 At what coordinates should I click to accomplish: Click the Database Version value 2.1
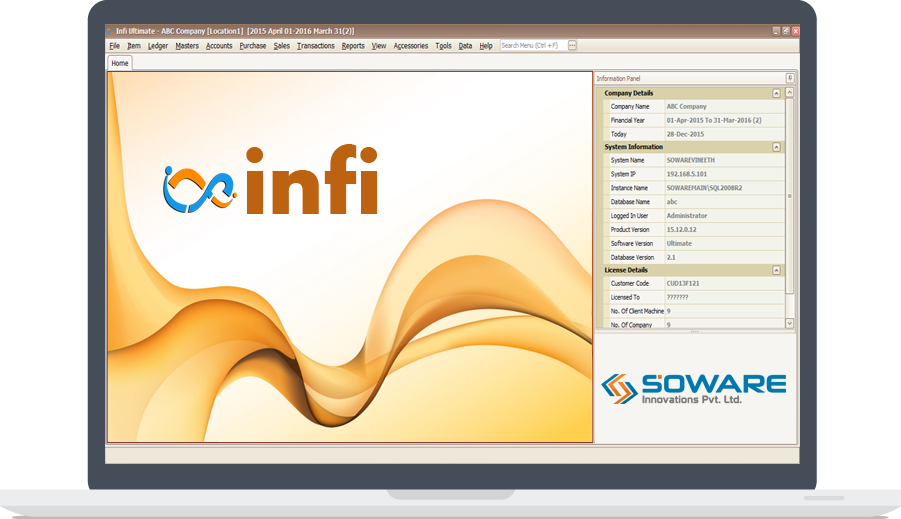coord(671,257)
